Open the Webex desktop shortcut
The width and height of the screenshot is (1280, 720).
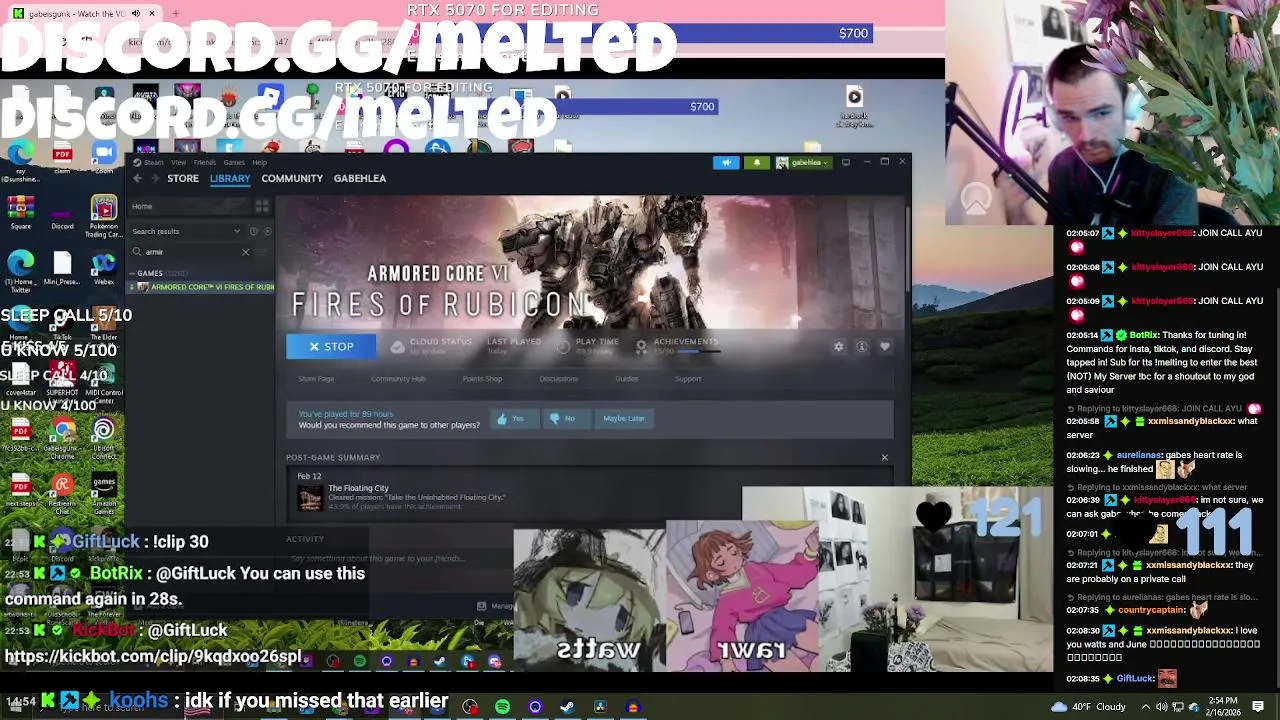[103, 268]
